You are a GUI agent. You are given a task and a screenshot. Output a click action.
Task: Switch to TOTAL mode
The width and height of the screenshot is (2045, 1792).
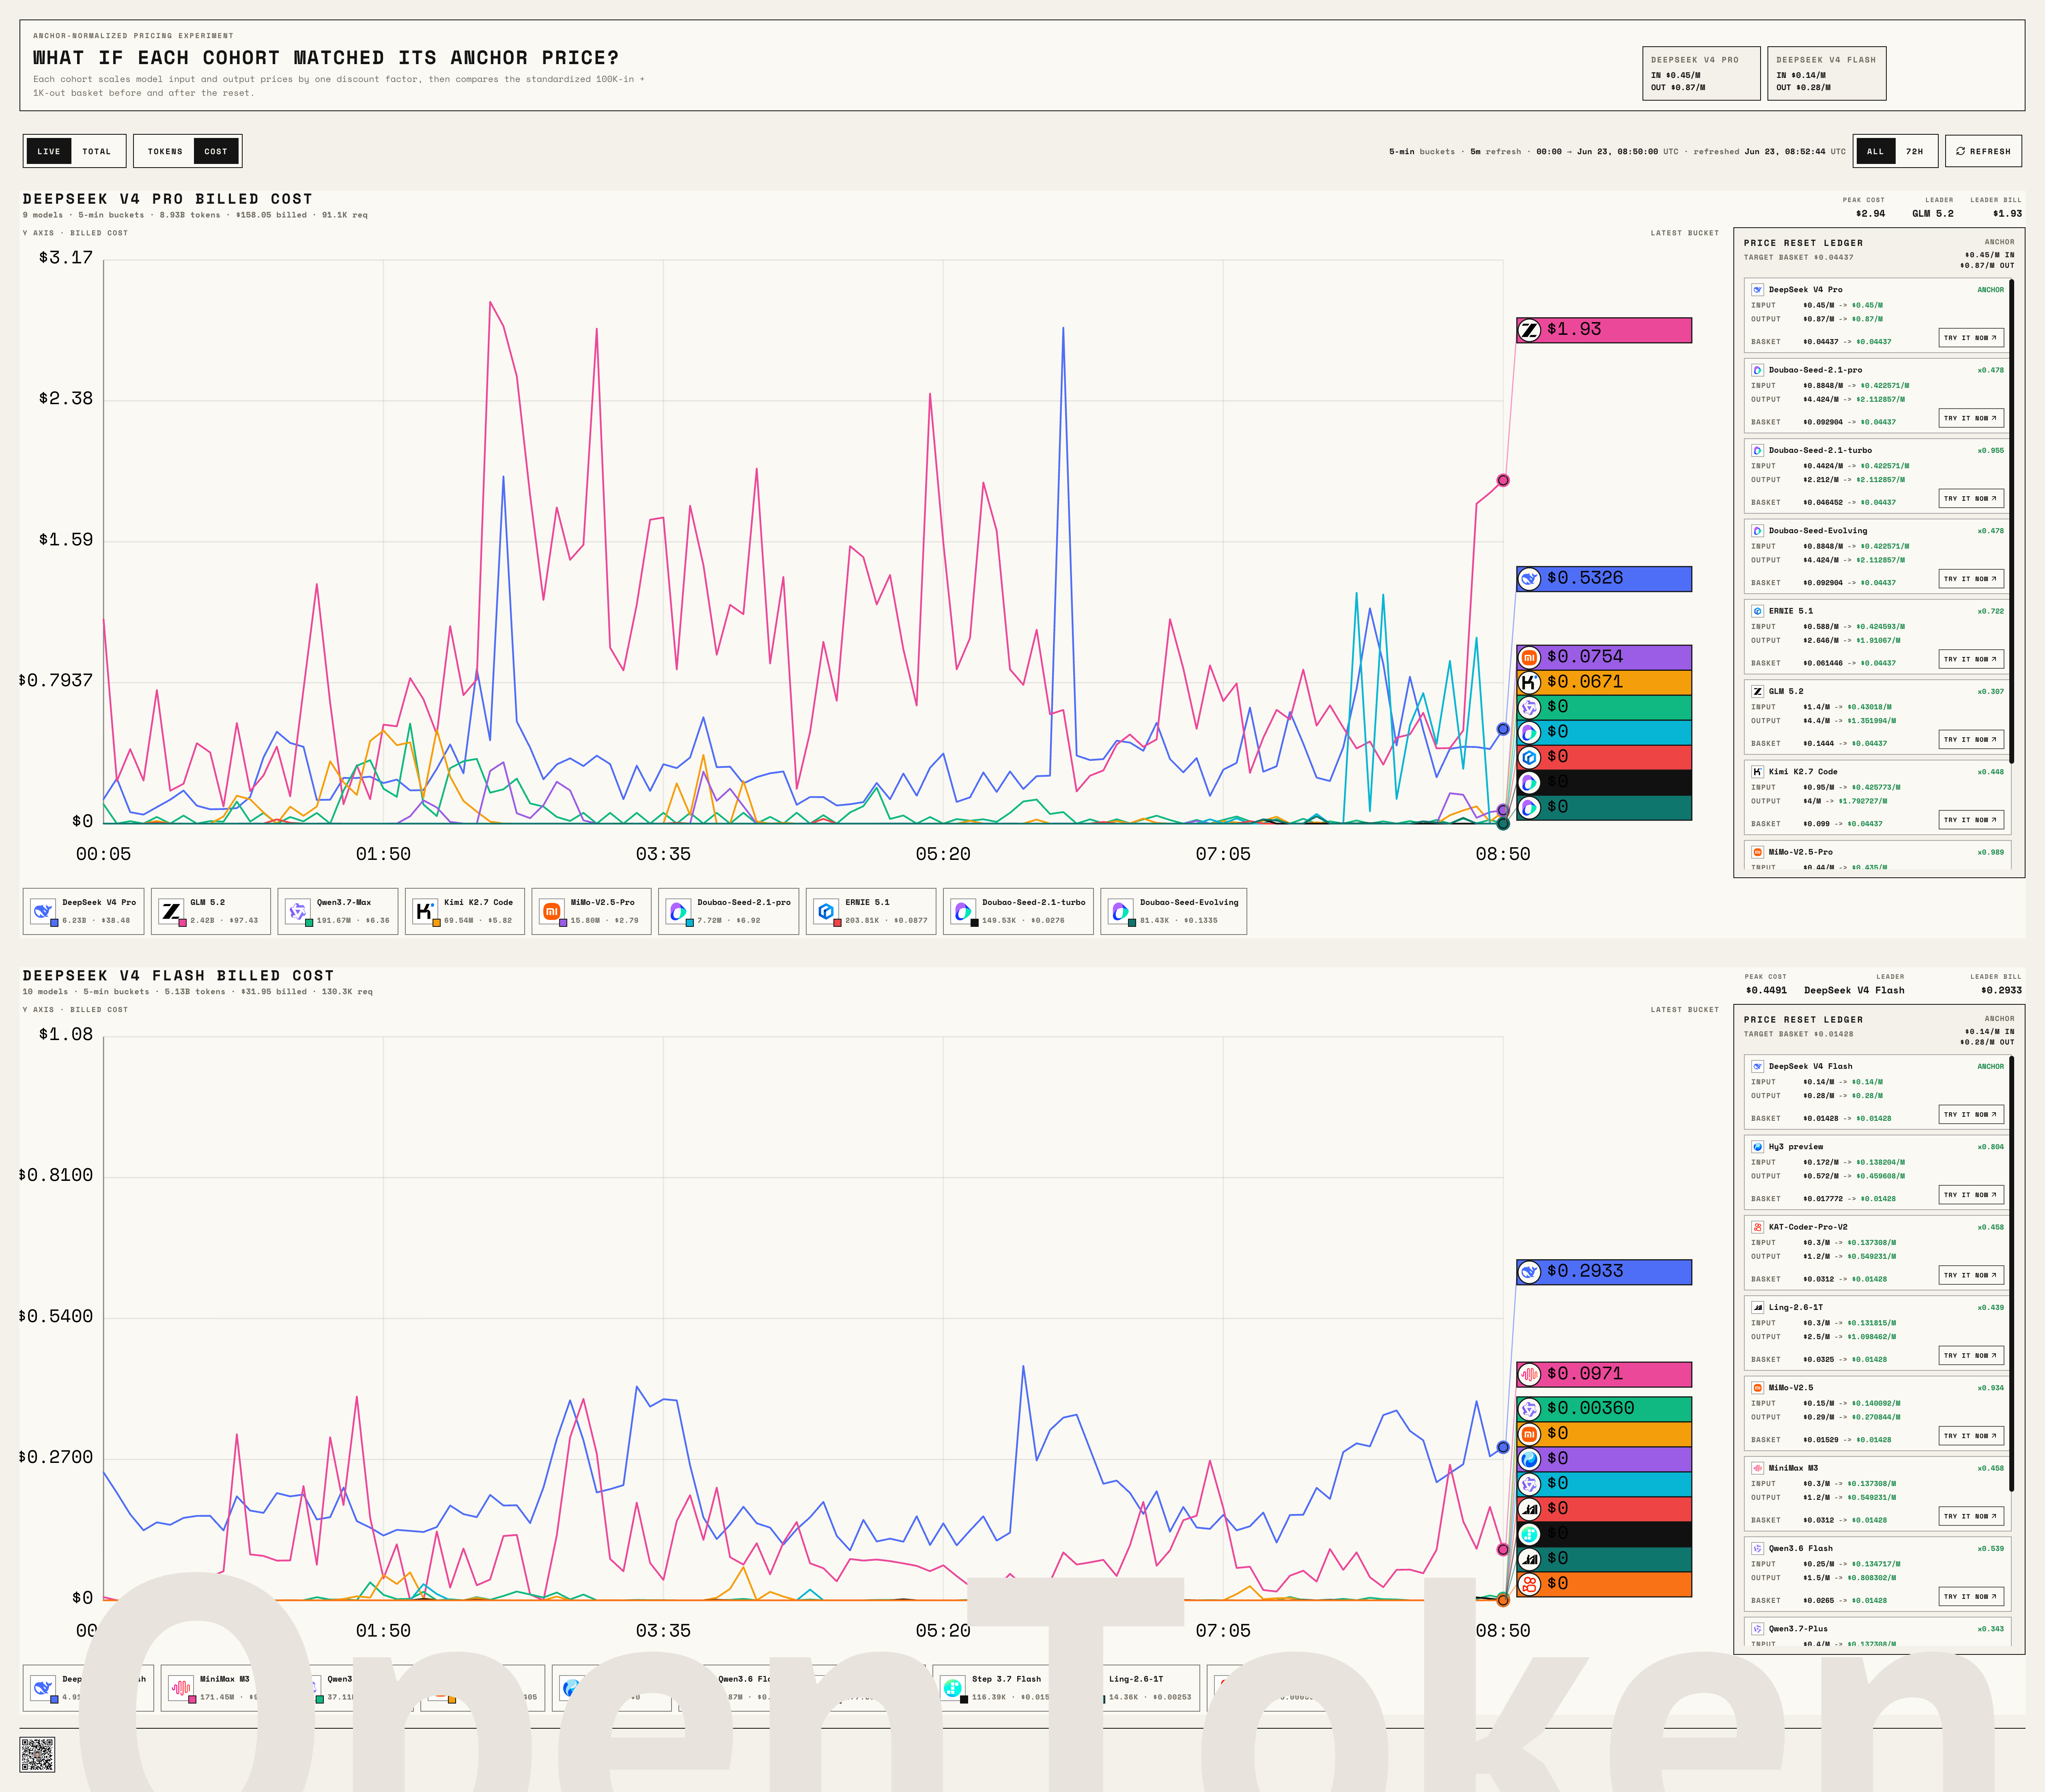point(97,151)
